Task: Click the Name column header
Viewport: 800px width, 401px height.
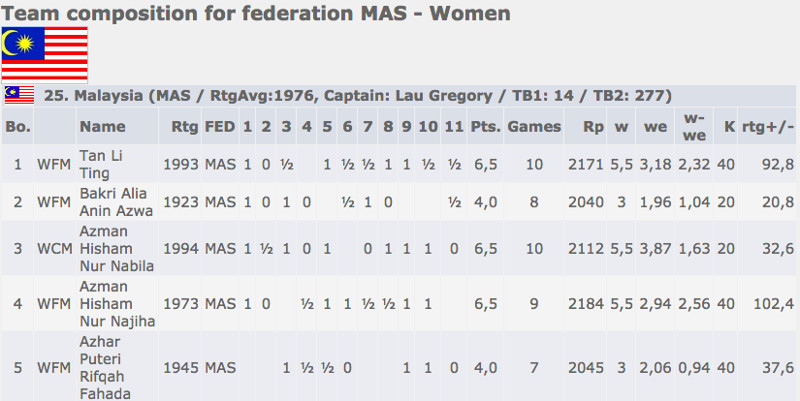Action: (102, 127)
